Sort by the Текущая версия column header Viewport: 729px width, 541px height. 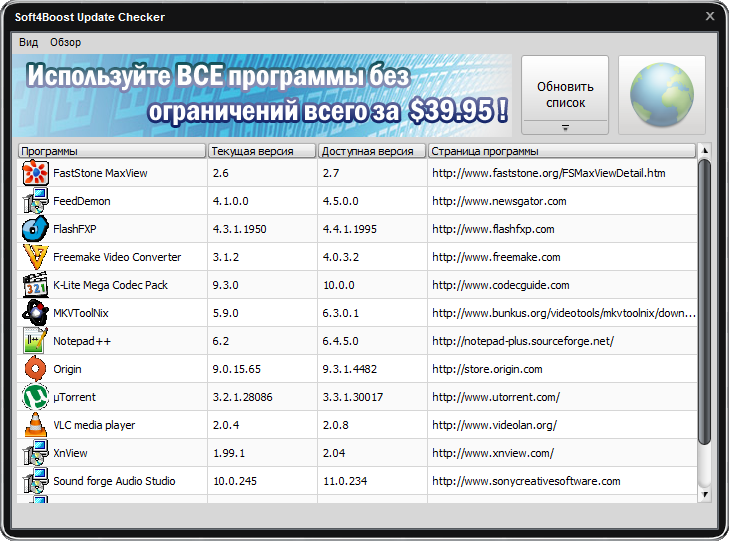pos(262,151)
